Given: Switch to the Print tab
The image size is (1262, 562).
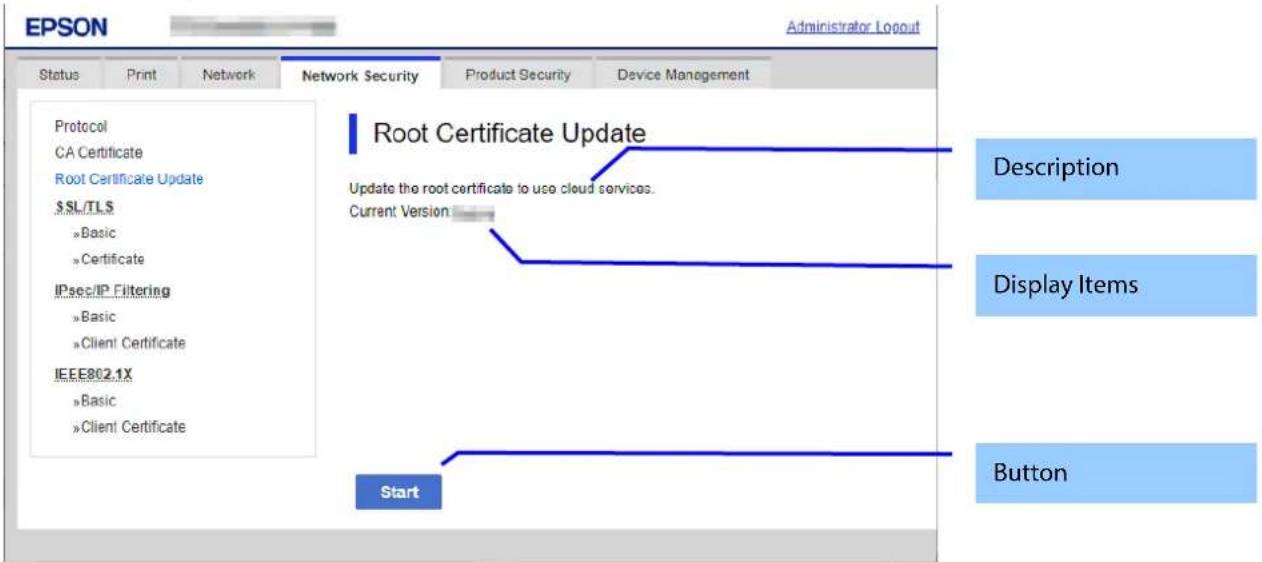Looking at the screenshot, I should 141,75.
